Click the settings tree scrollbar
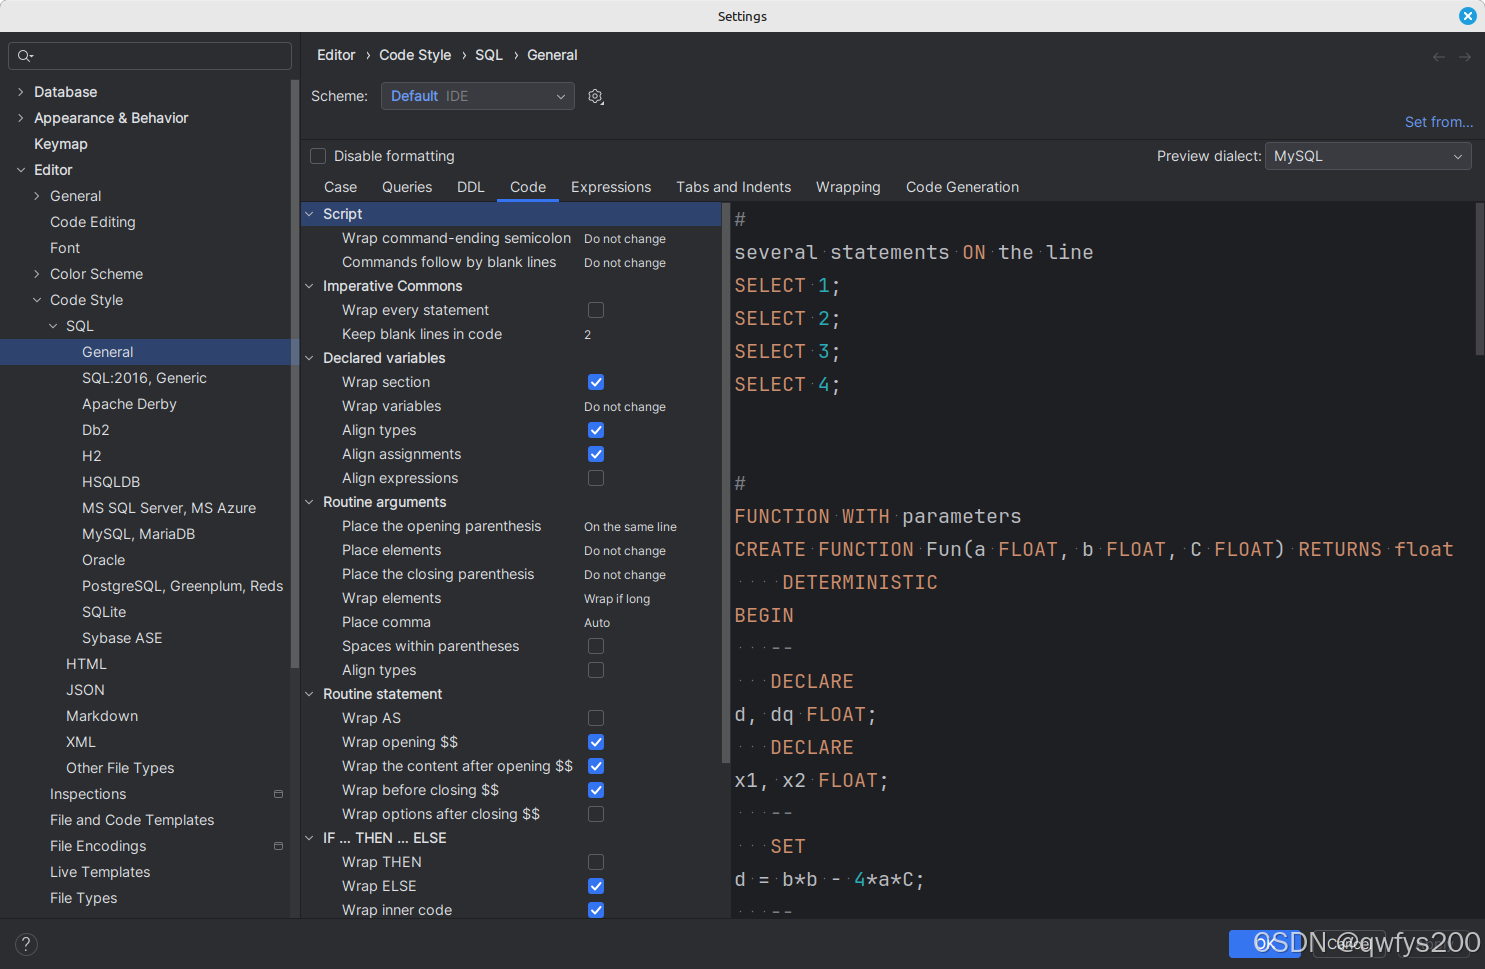1485x969 pixels. click(295, 374)
